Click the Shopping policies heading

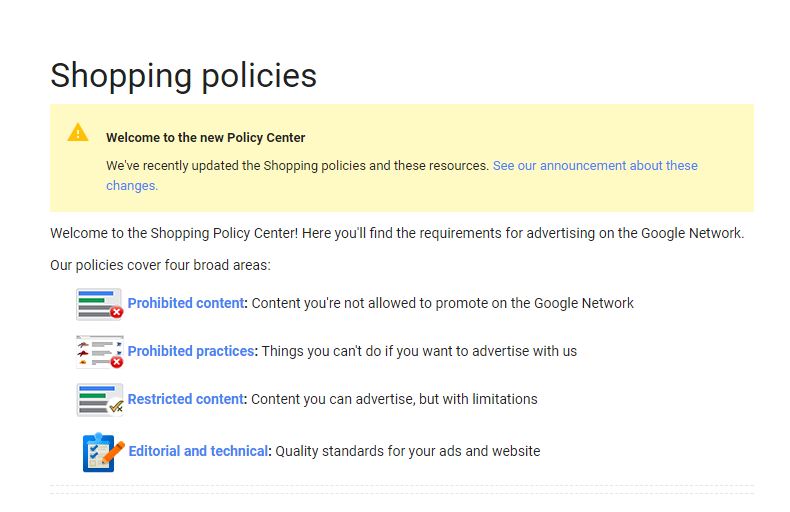tap(183, 75)
